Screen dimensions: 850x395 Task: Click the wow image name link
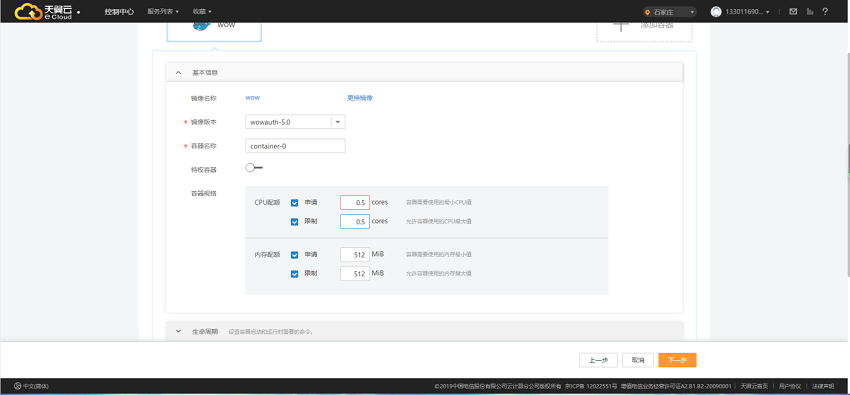coord(253,98)
